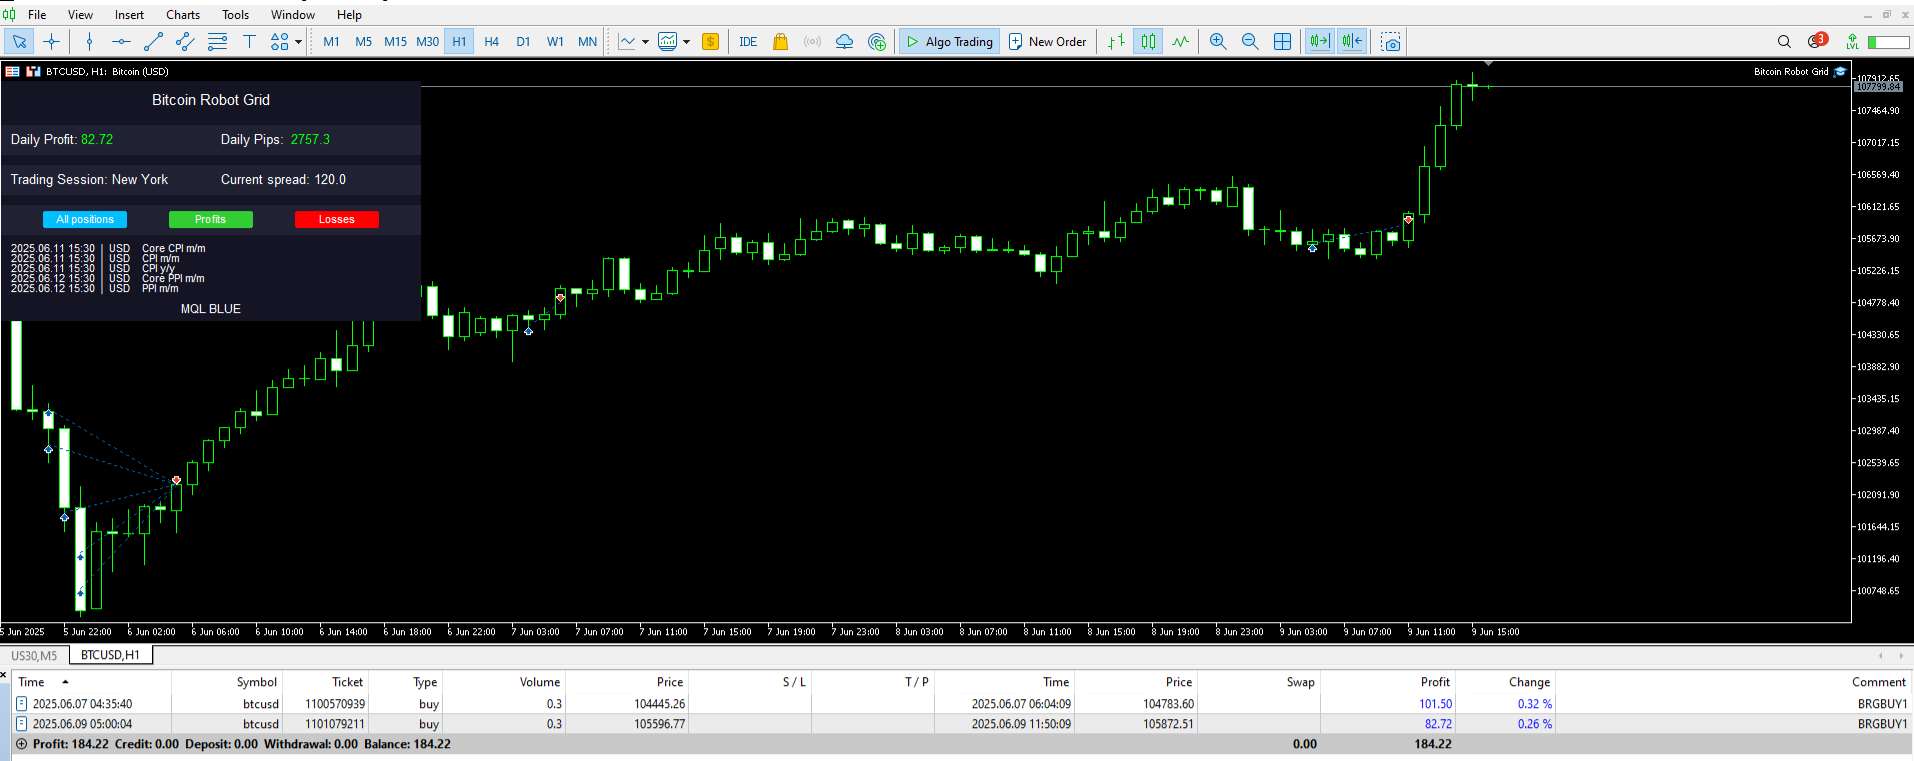Open the chart templates dropdown arrow
The height and width of the screenshot is (761, 1914).
click(686, 41)
